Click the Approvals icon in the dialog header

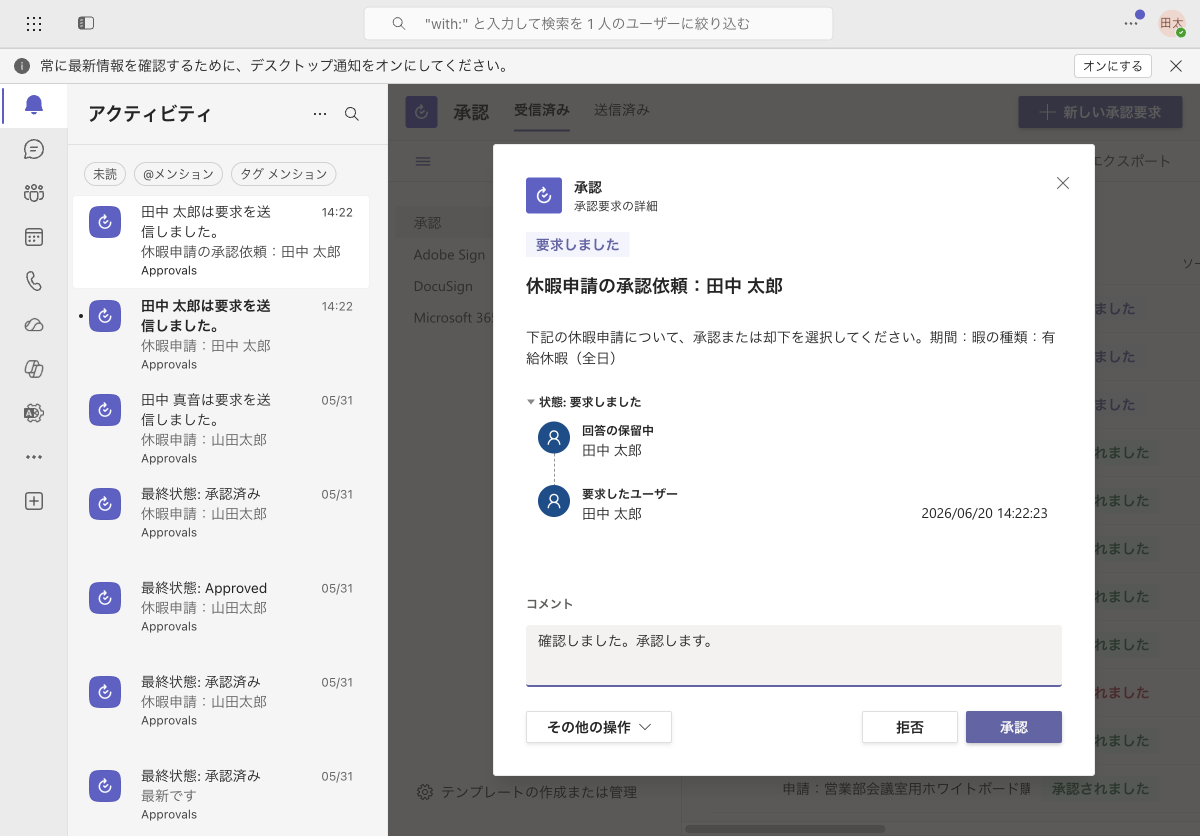pyautogui.click(x=544, y=196)
